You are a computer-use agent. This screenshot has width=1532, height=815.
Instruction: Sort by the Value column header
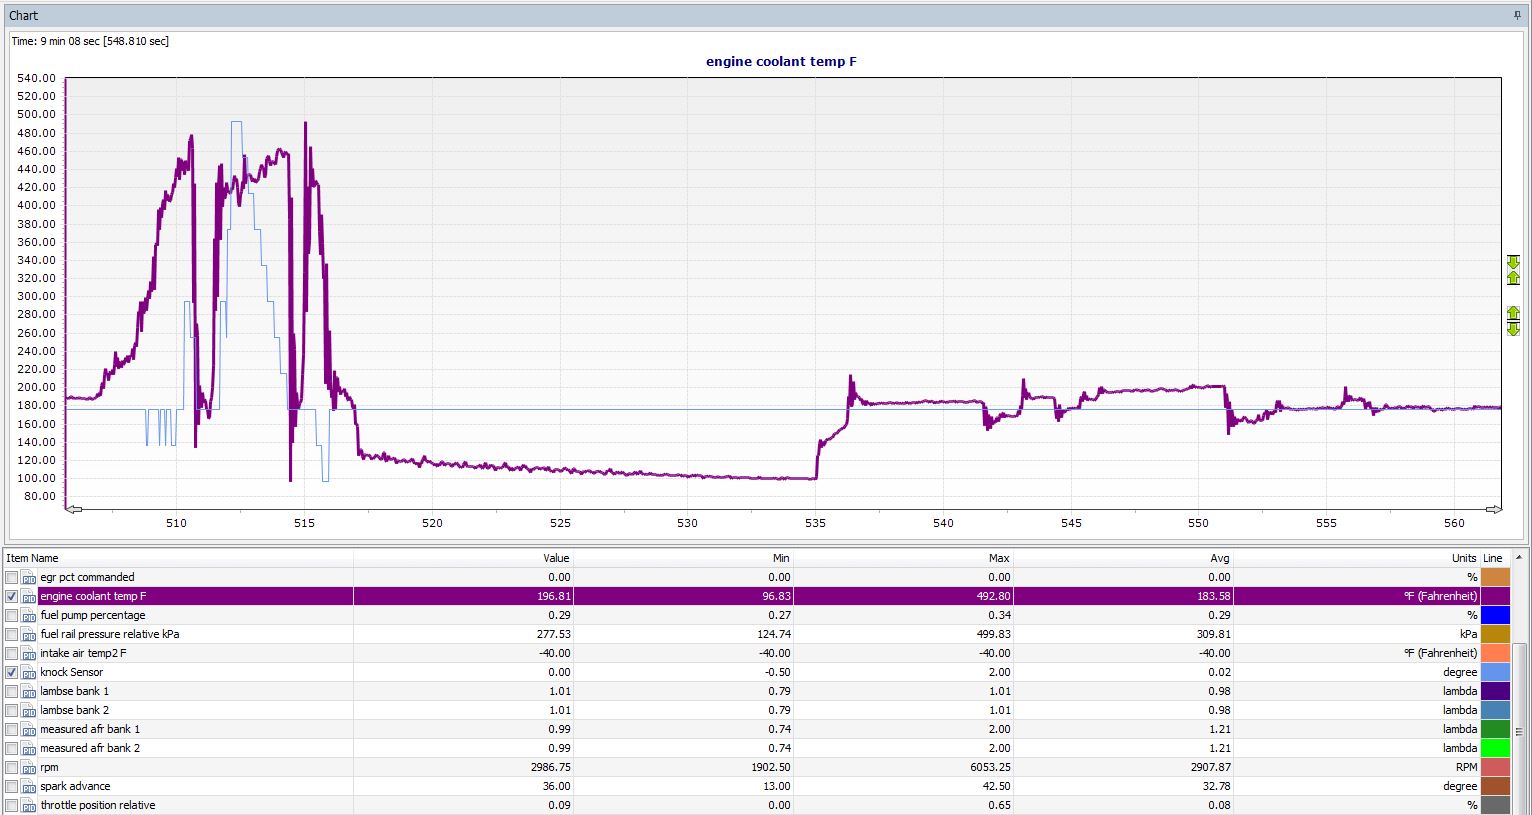point(463,558)
